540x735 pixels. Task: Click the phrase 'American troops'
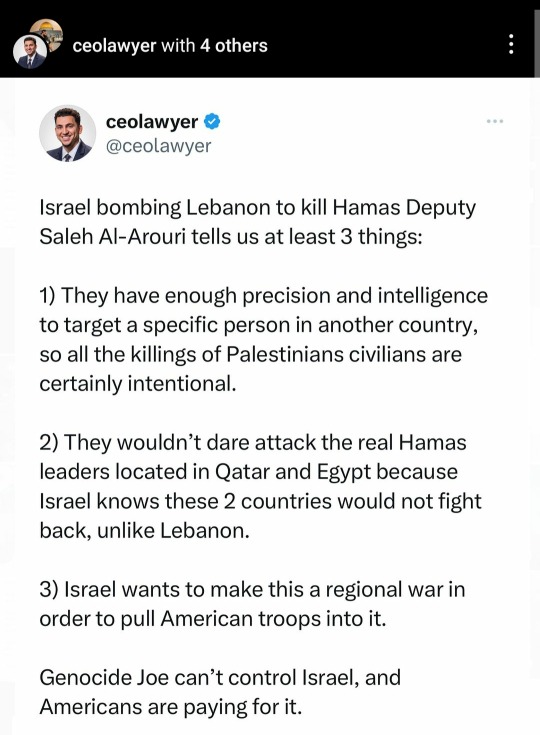pyautogui.click(x=240, y=619)
